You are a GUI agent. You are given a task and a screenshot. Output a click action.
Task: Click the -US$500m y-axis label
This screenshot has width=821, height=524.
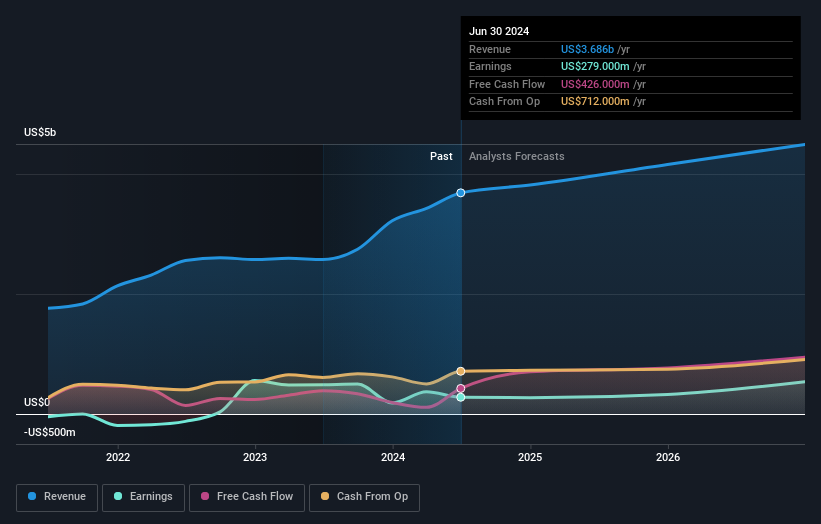pos(50,432)
